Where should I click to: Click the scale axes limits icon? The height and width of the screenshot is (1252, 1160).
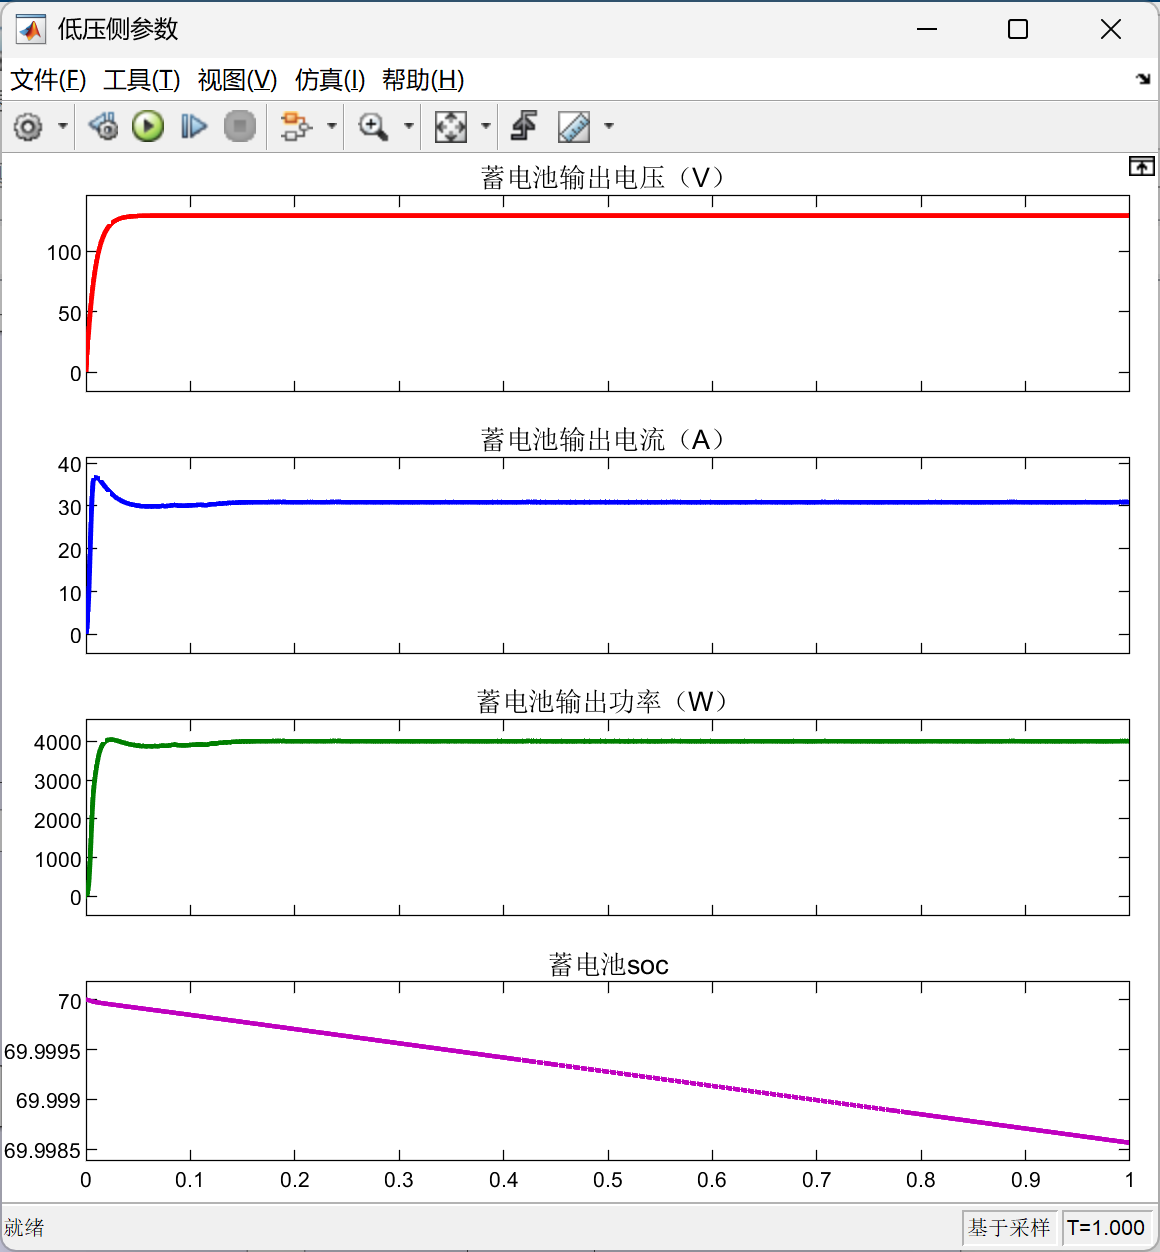(x=450, y=126)
